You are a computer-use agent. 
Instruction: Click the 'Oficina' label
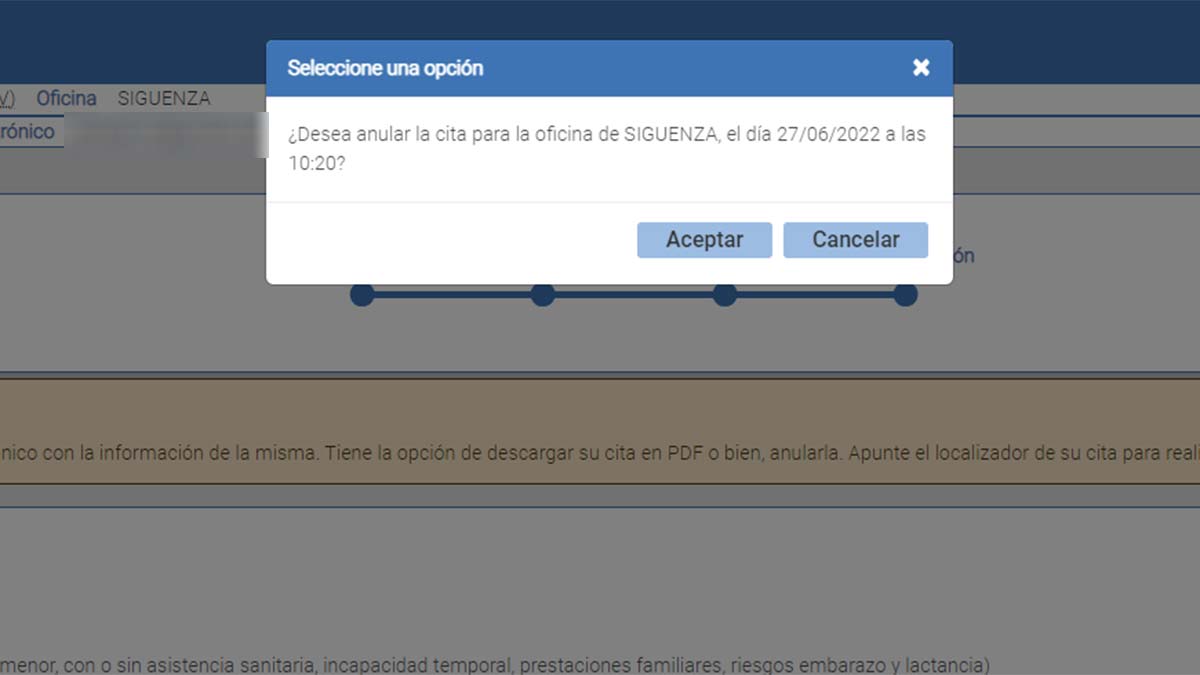[x=66, y=98]
